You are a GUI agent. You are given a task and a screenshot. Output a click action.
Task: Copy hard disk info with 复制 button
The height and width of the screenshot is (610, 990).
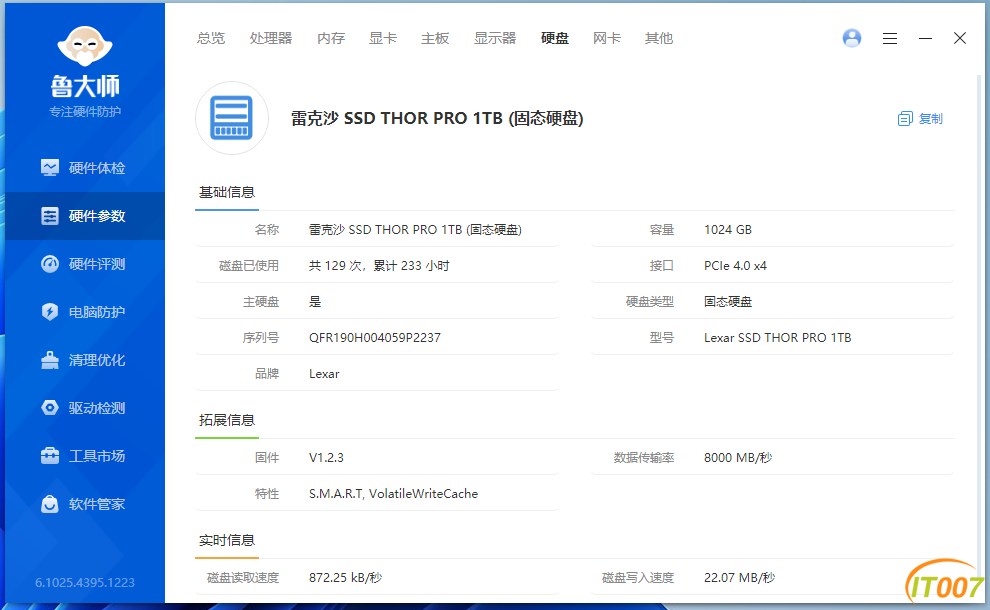920,118
